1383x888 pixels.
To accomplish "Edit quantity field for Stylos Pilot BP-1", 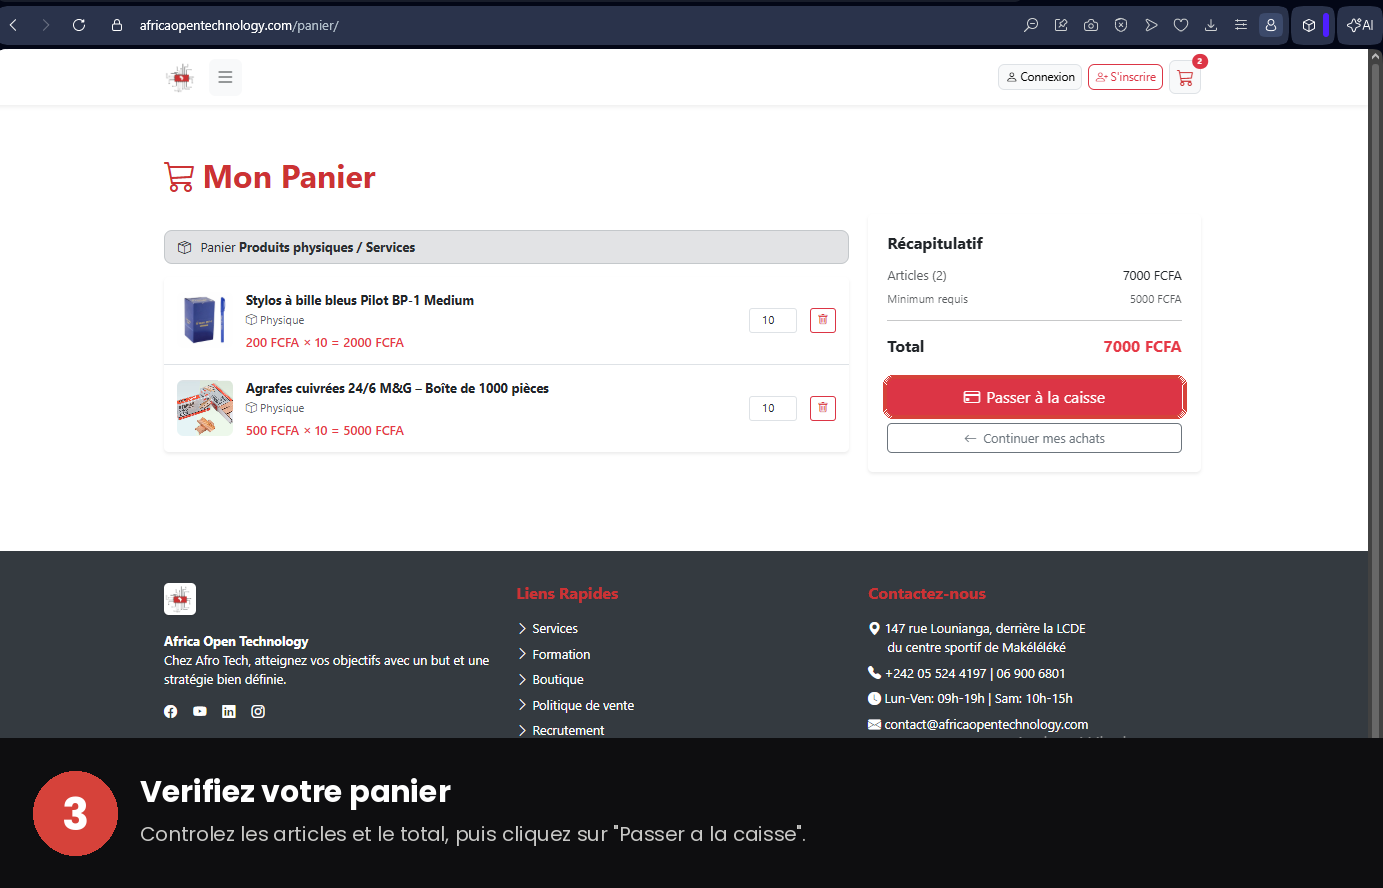I will [x=773, y=320].
